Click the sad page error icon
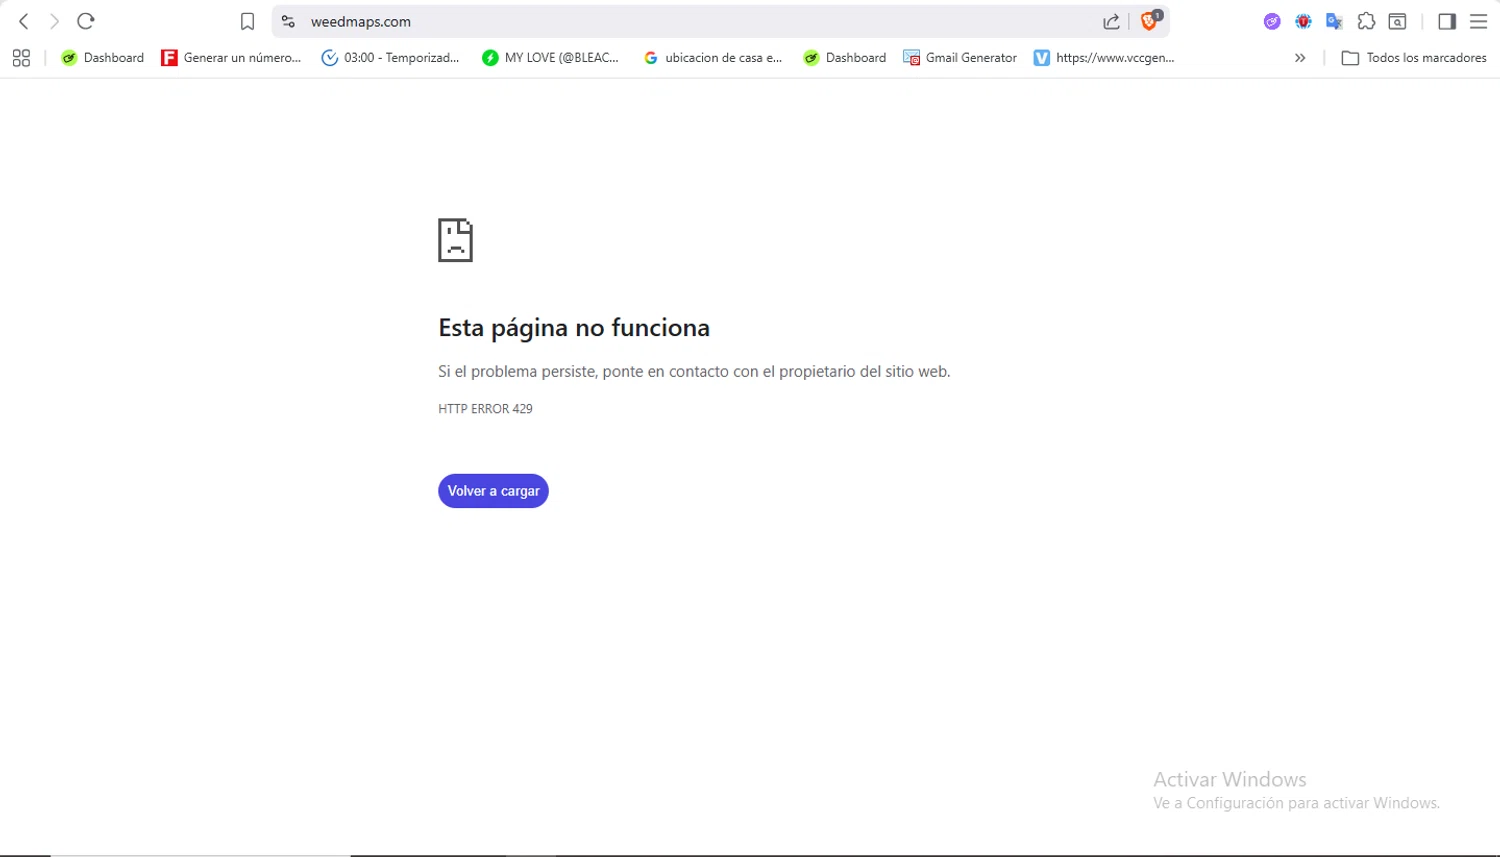Image resolution: width=1500 pixels, height=857 pixels. [x=455, y=240]
